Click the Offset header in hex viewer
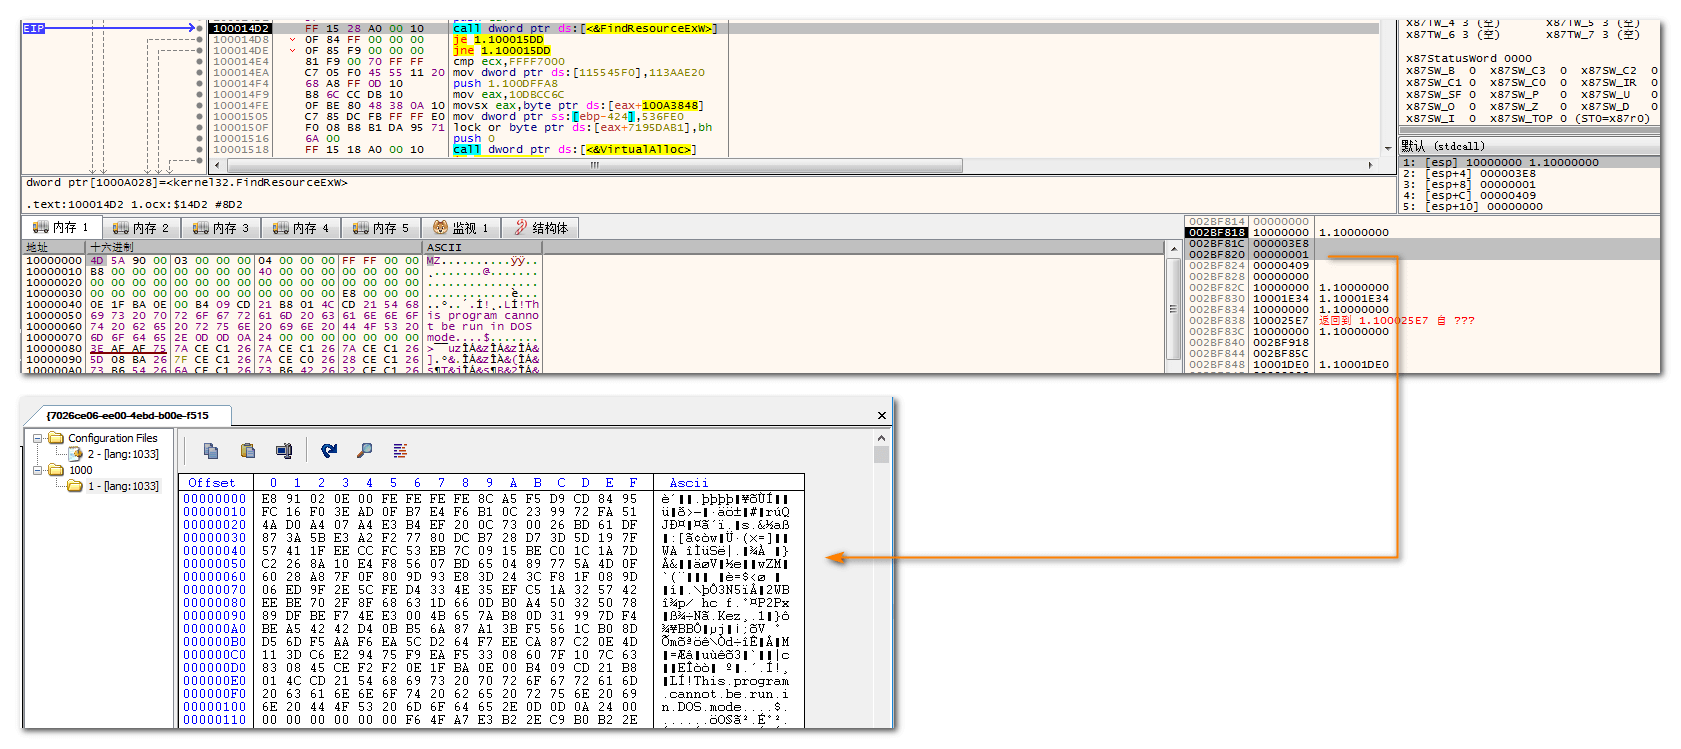This screenshot has height=749, width=1681. point(212,482)
